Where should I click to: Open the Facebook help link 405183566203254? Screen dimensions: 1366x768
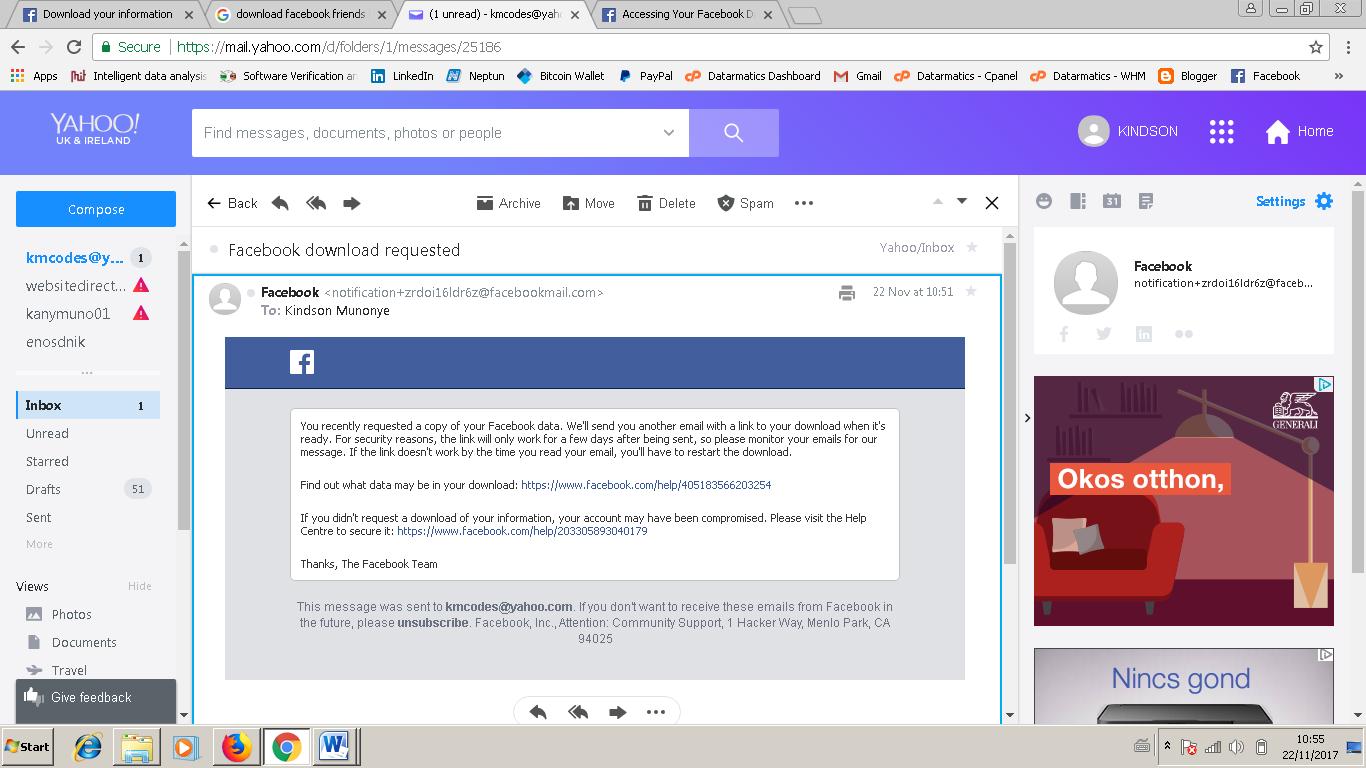[646, 485]
